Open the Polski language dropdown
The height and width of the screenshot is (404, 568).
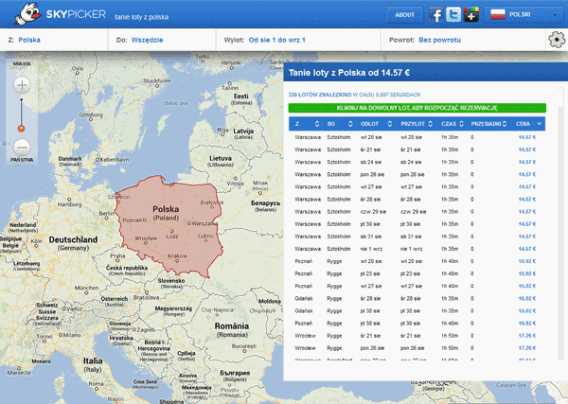524,15
